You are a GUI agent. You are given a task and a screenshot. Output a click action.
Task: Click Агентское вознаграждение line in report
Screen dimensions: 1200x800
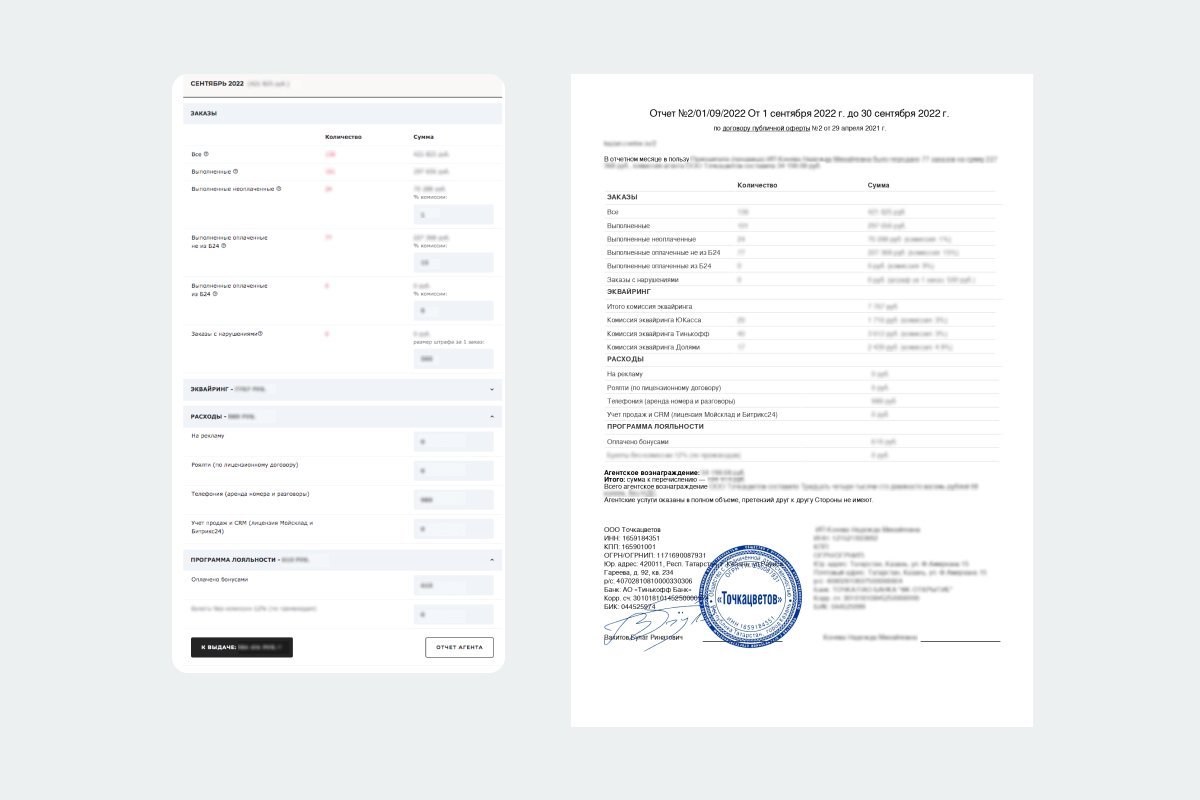pyautogui.click(x=675, y=471)
